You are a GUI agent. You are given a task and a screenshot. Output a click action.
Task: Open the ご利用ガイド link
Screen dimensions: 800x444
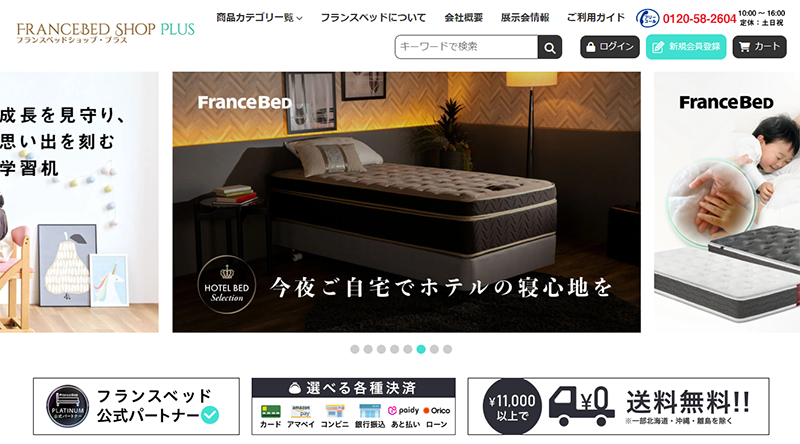tap(595, 18)
